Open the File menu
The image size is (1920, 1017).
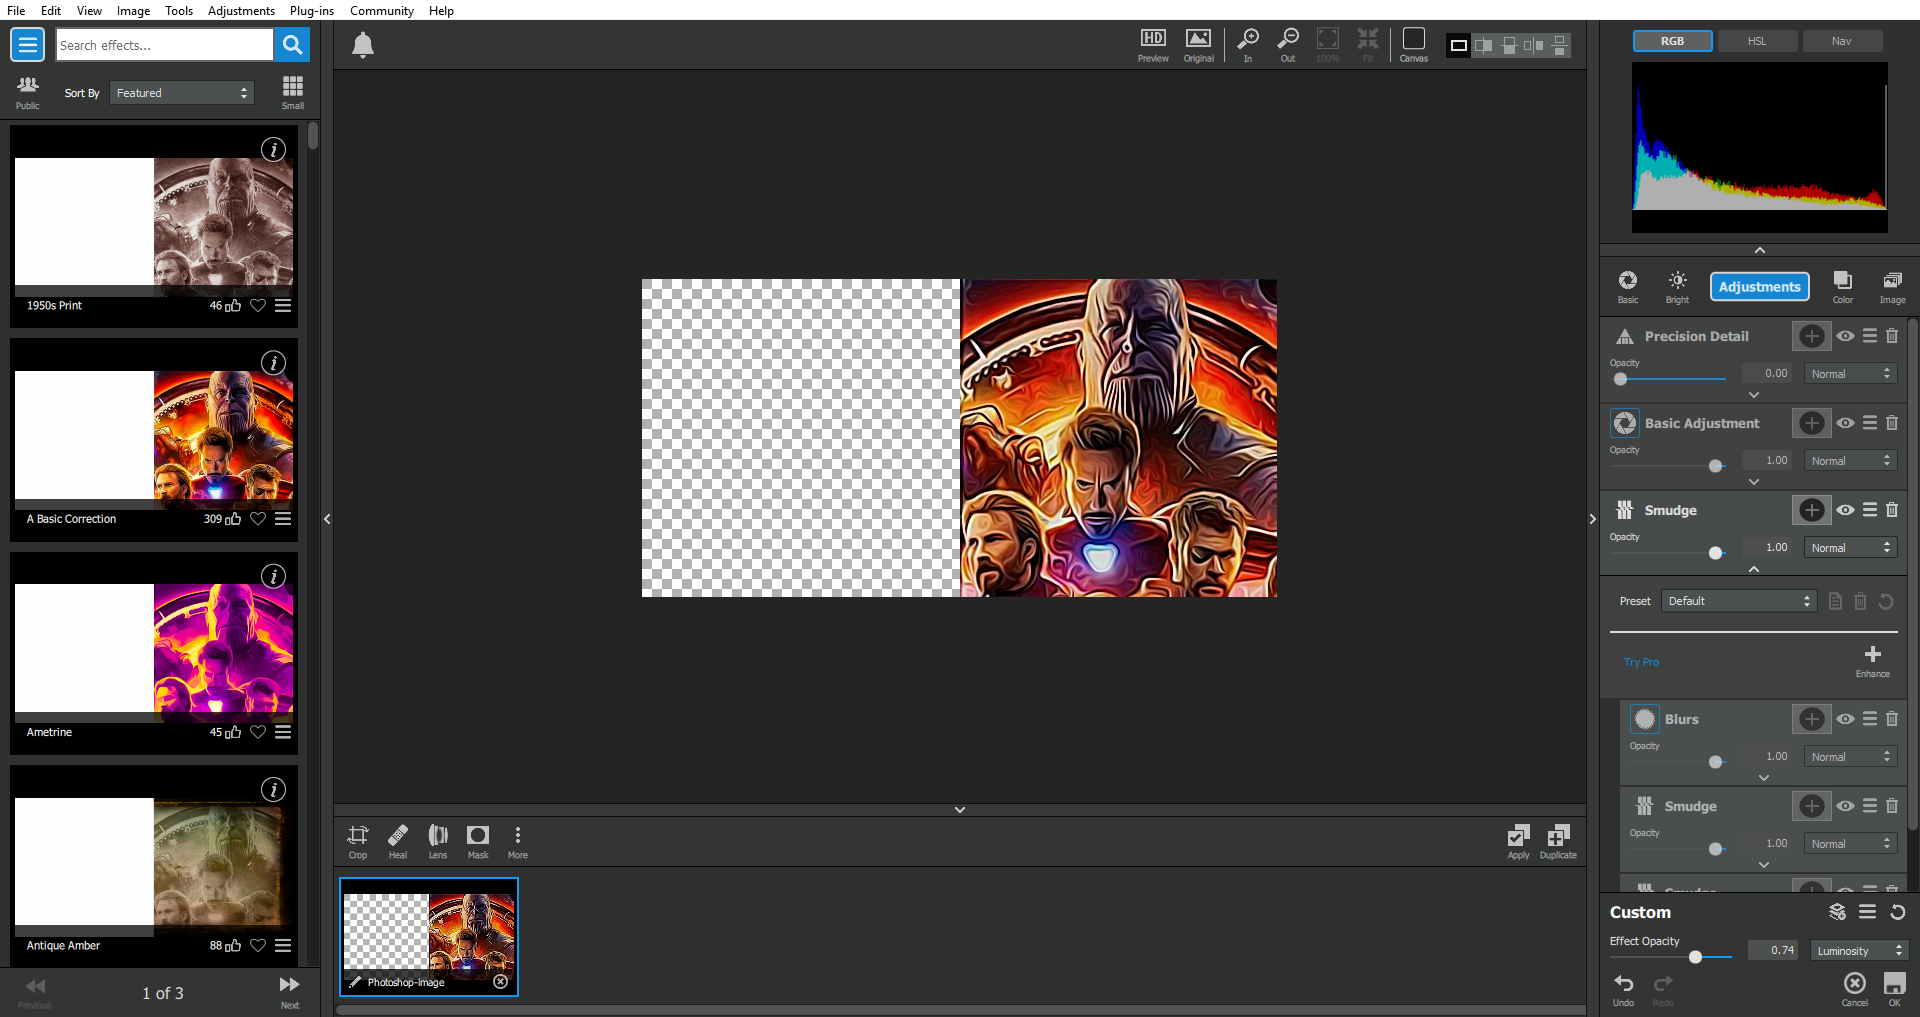pos(16,11)
